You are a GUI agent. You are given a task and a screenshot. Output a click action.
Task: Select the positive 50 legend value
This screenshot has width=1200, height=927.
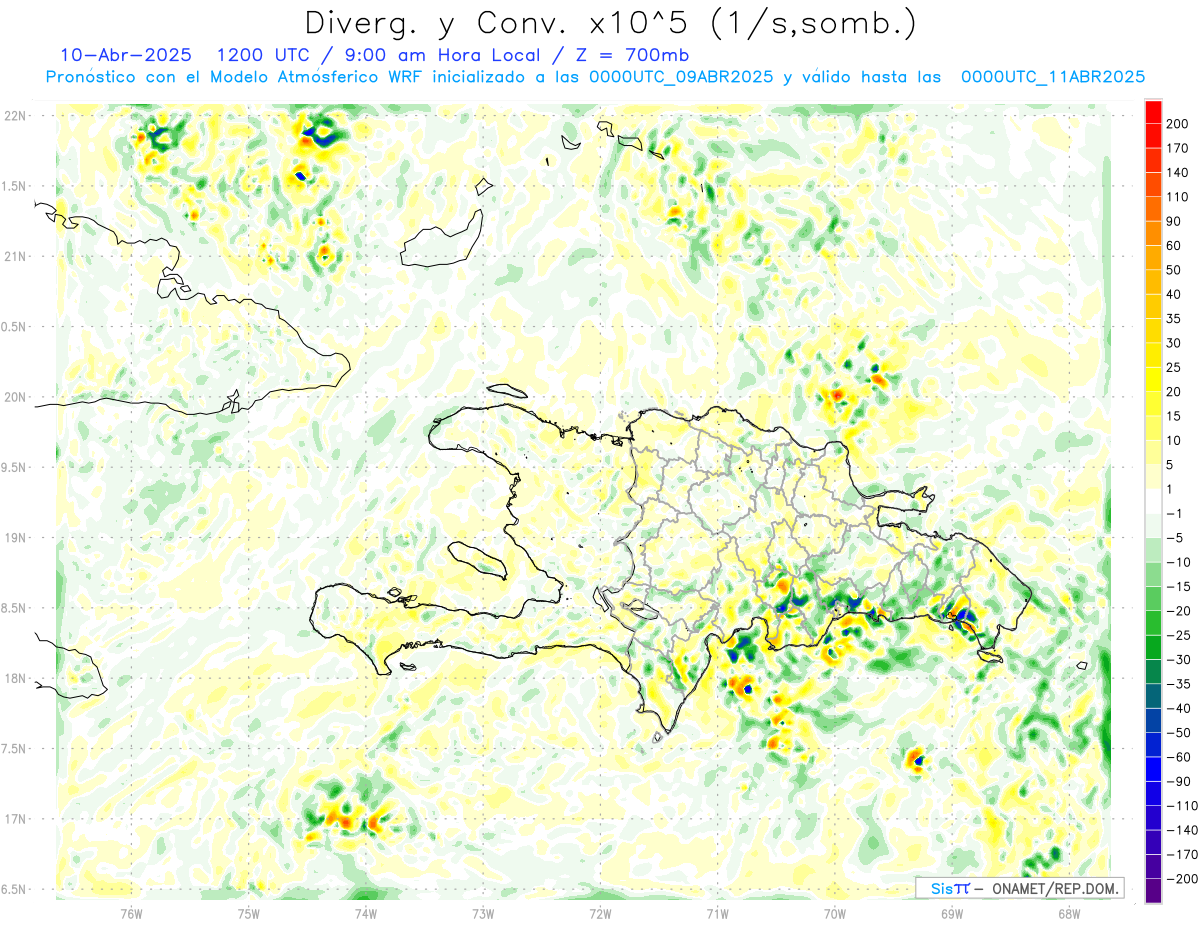tap(1174, 270)
